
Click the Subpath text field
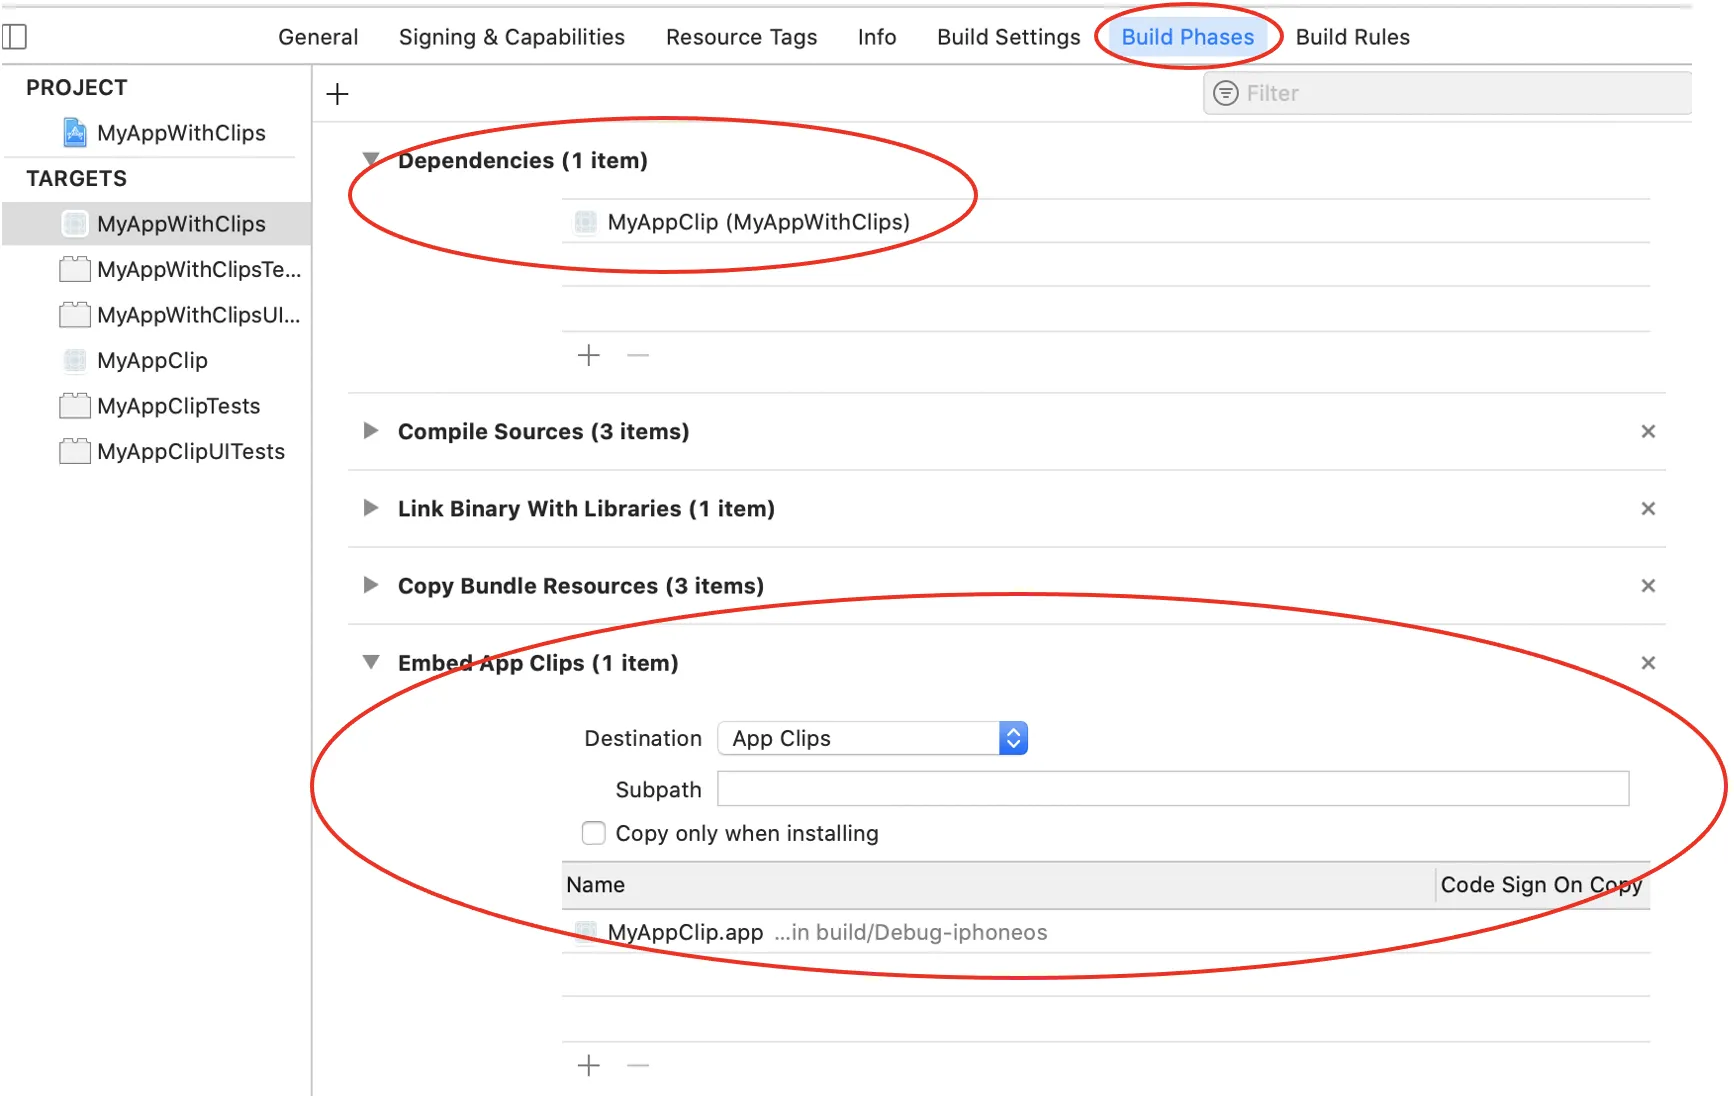pos(1174,788)
